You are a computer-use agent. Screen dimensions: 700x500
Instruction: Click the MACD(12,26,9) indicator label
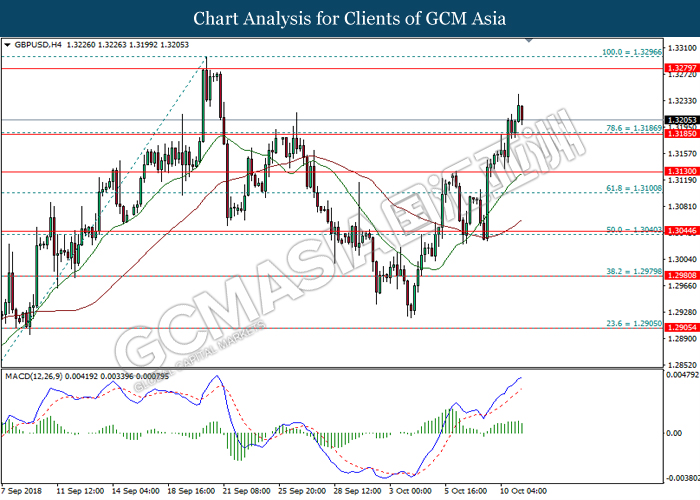click(33, 377)
